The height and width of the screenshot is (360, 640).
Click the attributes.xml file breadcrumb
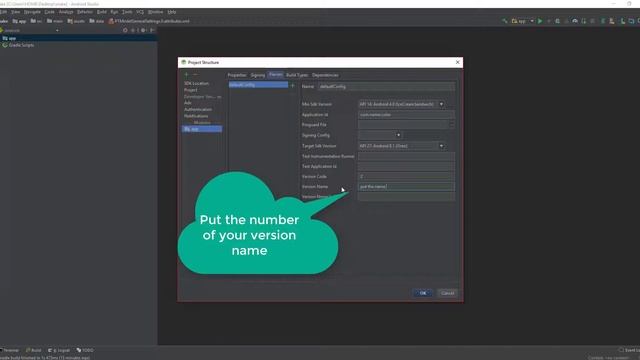tap(149, 21)
